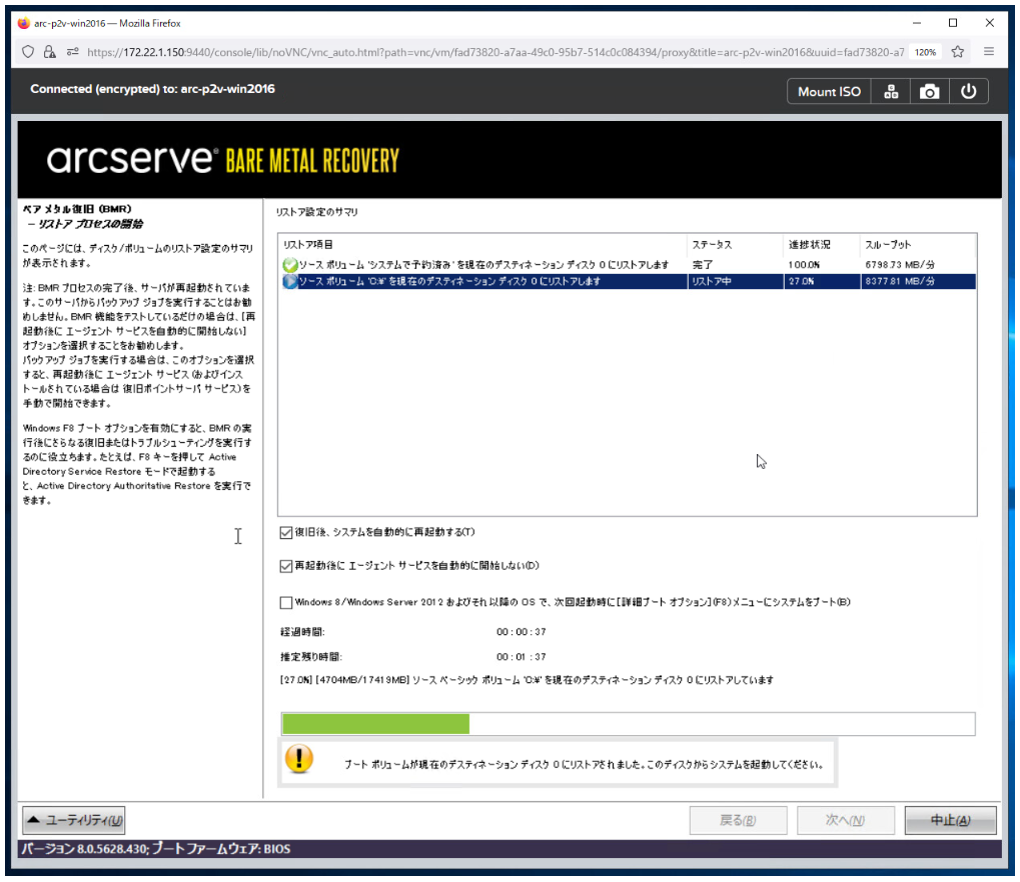Bookmark this page with the star icon
1020x882 pixels.
tap(958, 52)
